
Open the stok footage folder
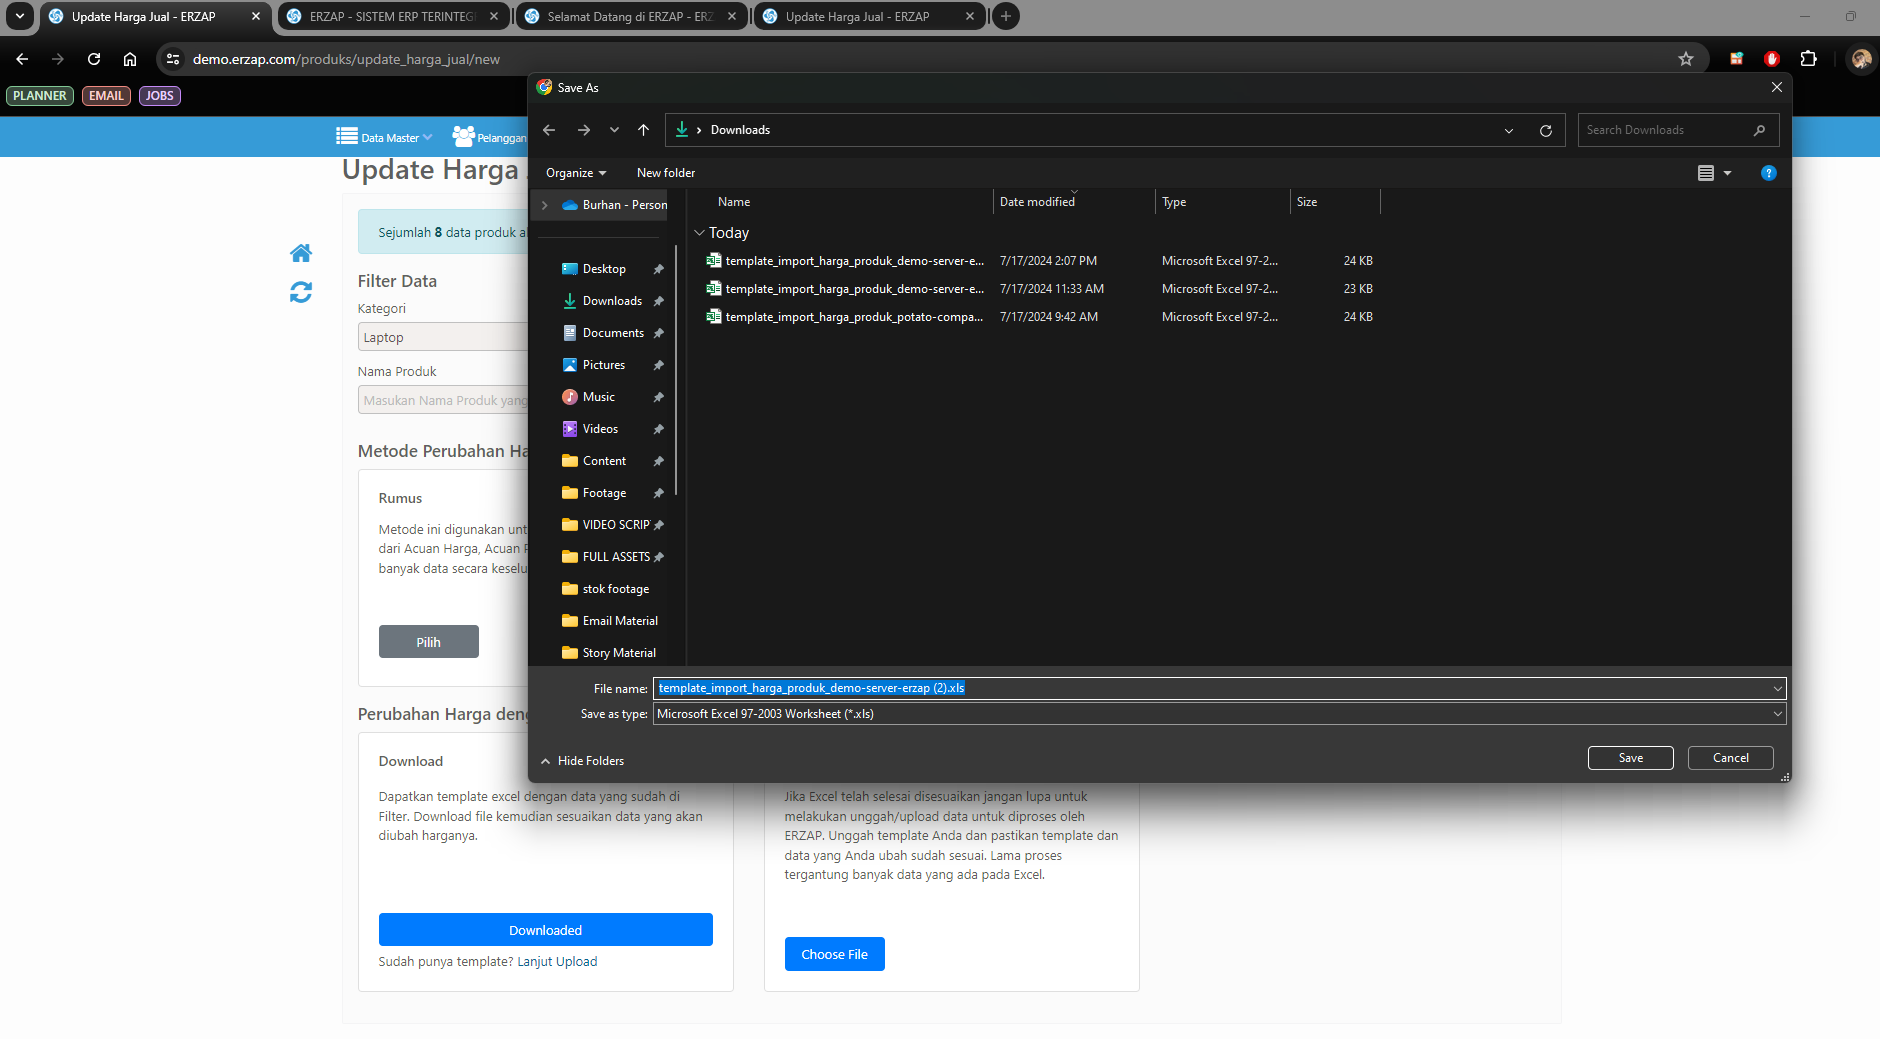pyautogui.click(x=616, y=589)
